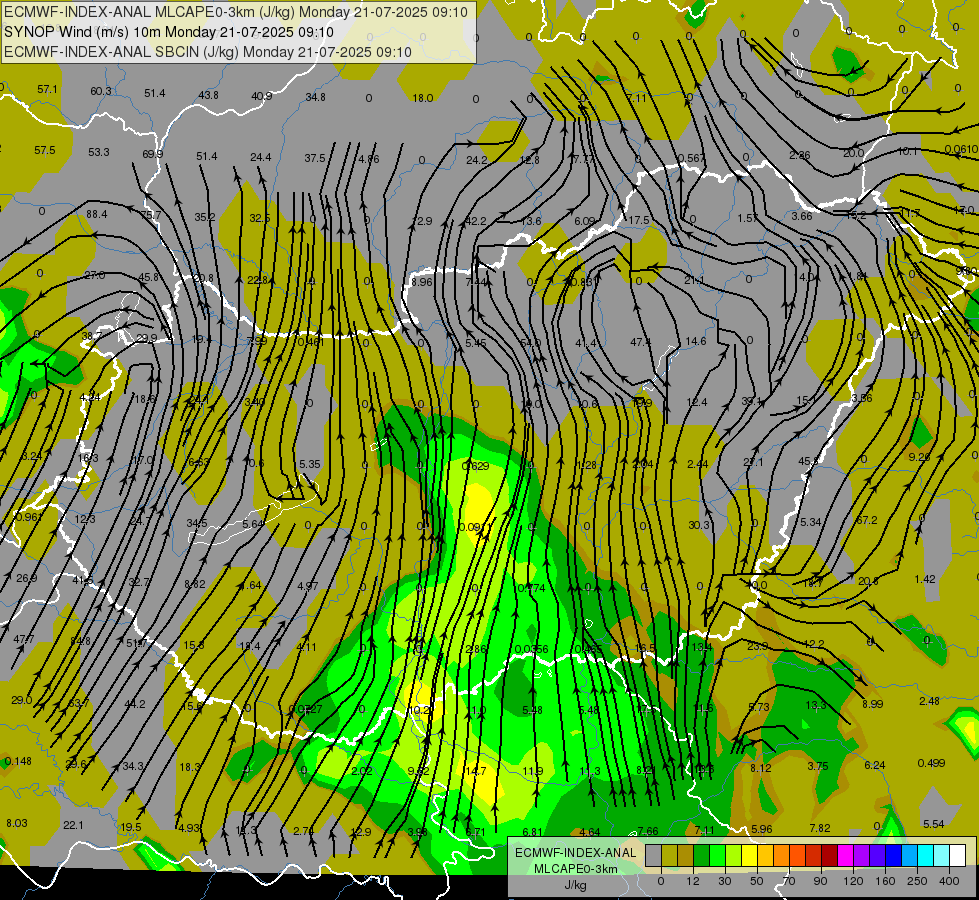979x900 pixels.
Task: Click the map value '0.474'
Action: 531,588
